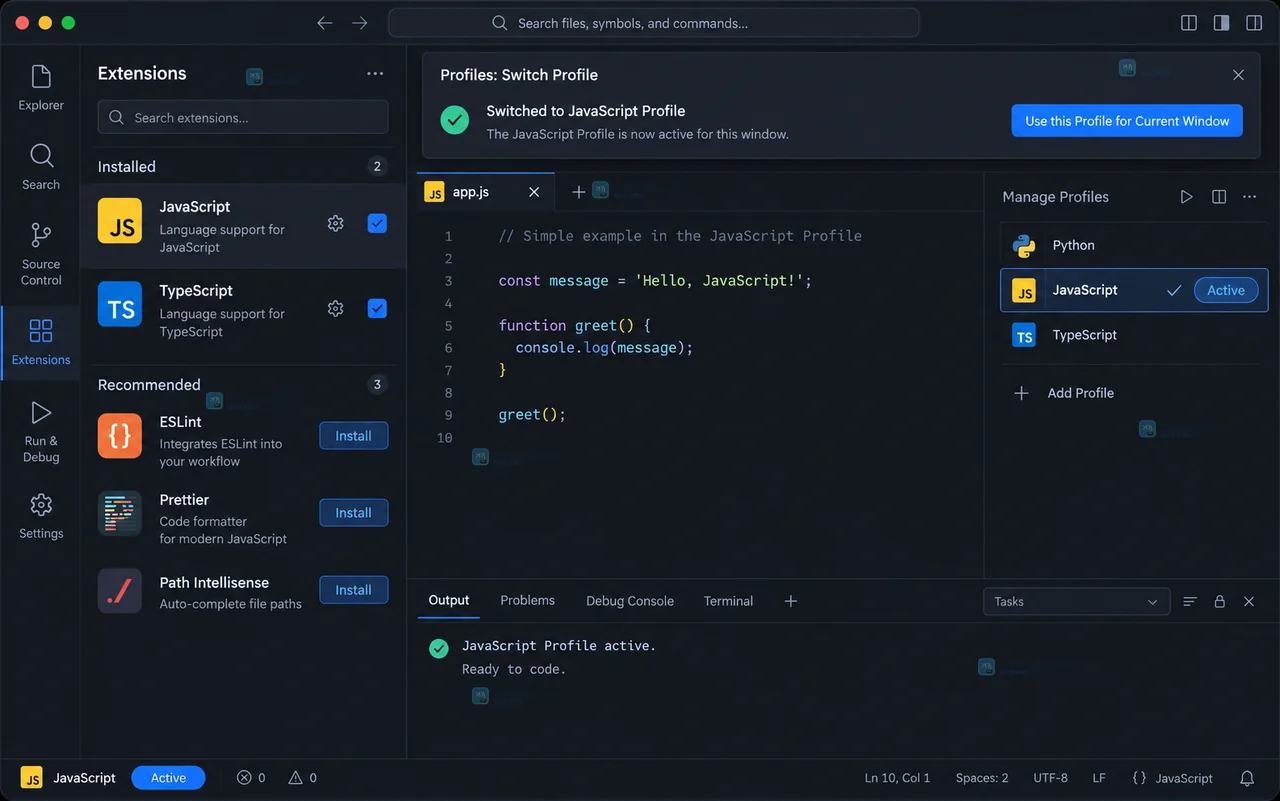Select the TypeScript profile

pyautogui.click(x=1134, y=335)
